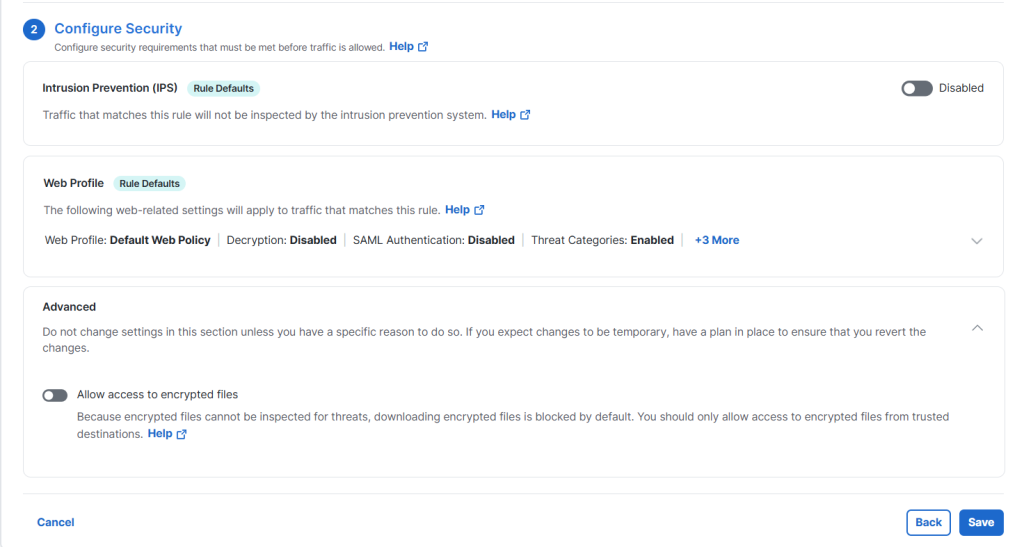
Task: Cancel the rule configuration
Action: pos(56,522)
